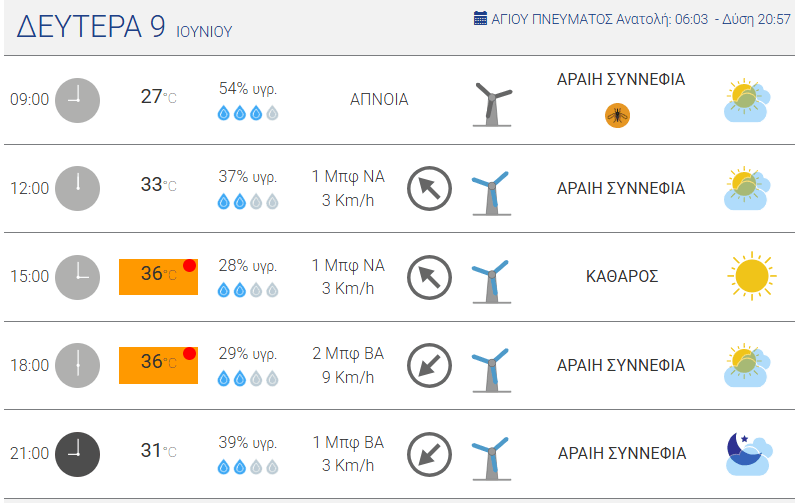Screen dimensions: 795x503
Task: Click the ΑΠΝΟΙΑ wind label
Action: coord(379,99)
